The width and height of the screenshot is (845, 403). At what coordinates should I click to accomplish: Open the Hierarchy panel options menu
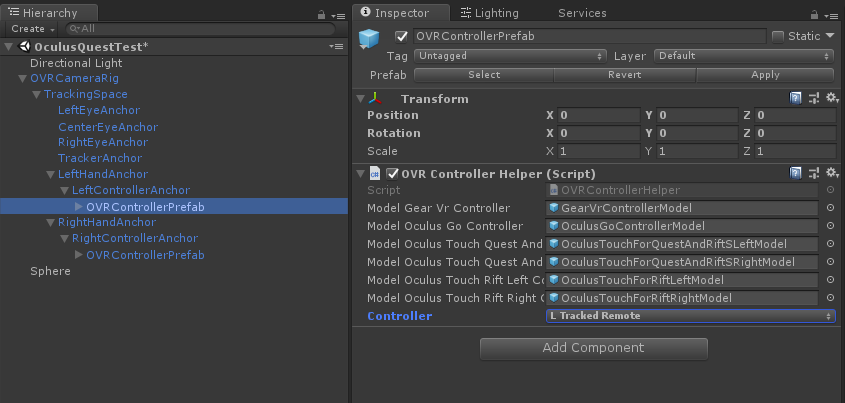pyautogui.click(x=337, y=16)
